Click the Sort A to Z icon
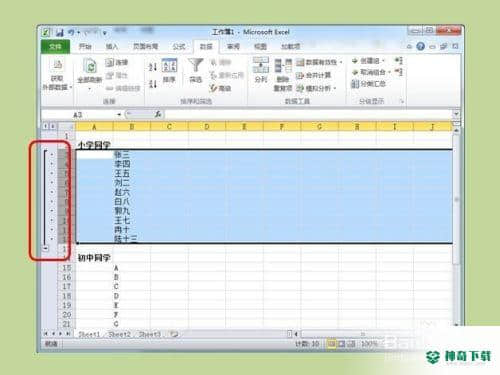The image size is (500, 375). (x=152, y=67)
